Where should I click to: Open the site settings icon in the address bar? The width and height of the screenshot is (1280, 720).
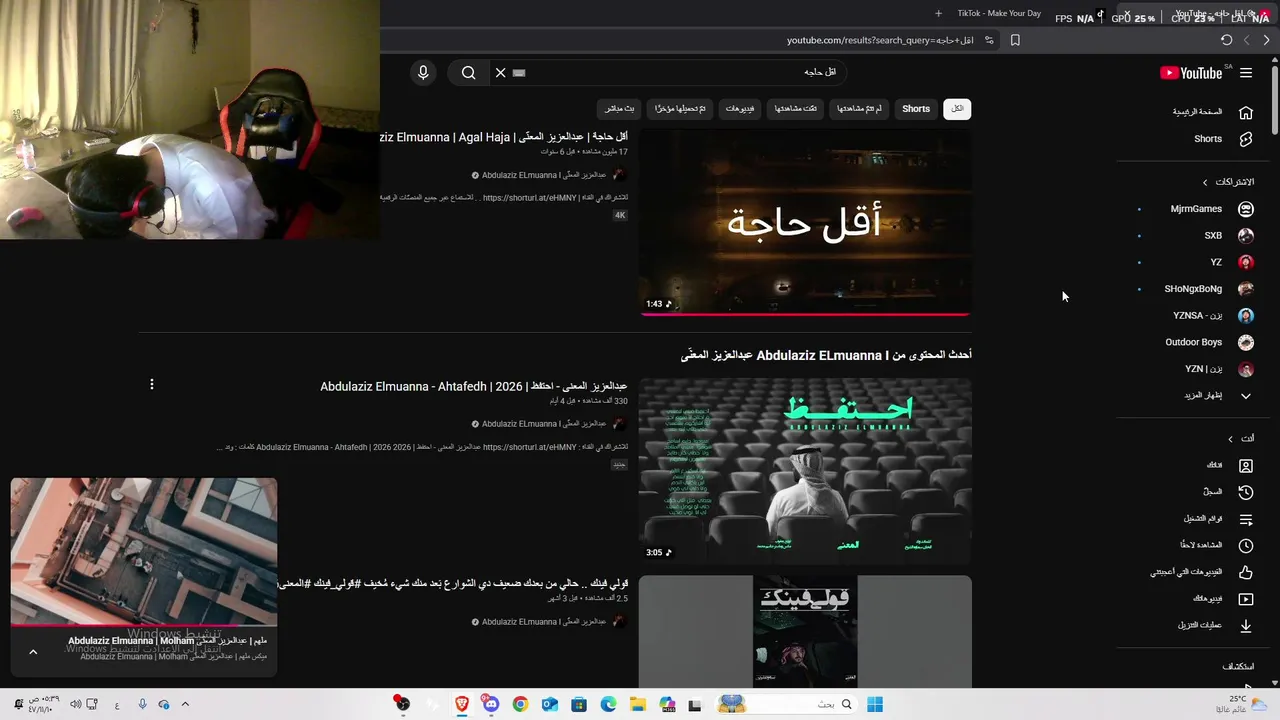click(989, 40)
